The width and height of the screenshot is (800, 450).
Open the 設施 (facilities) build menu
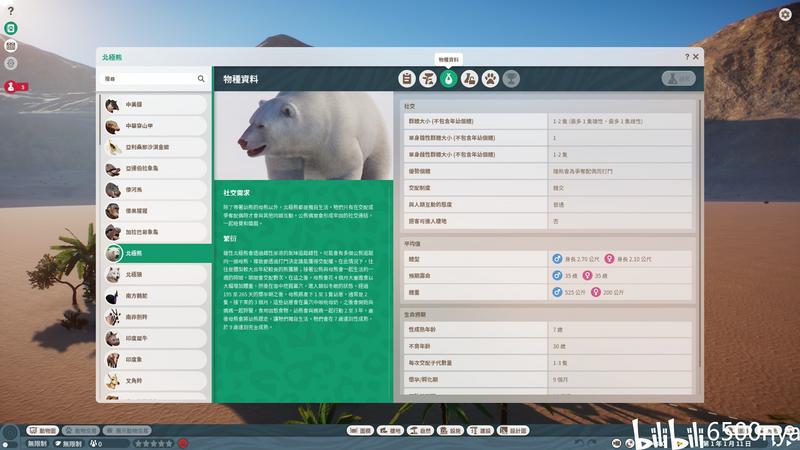tap(451, 431)
